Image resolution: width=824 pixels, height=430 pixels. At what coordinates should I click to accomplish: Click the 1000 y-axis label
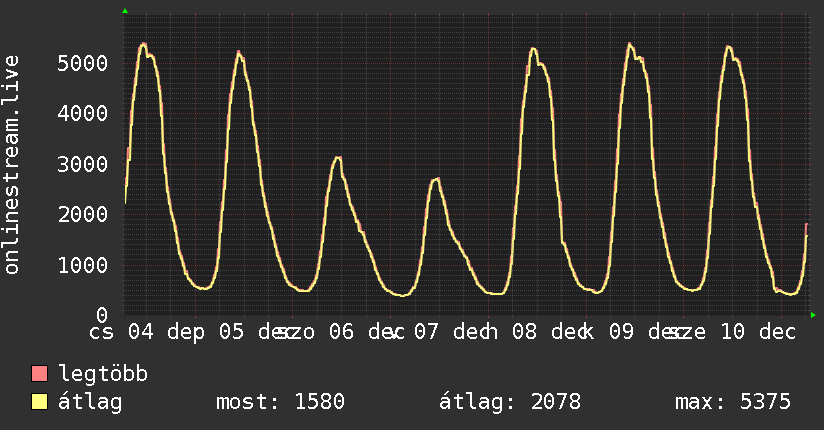pos(83,265)
